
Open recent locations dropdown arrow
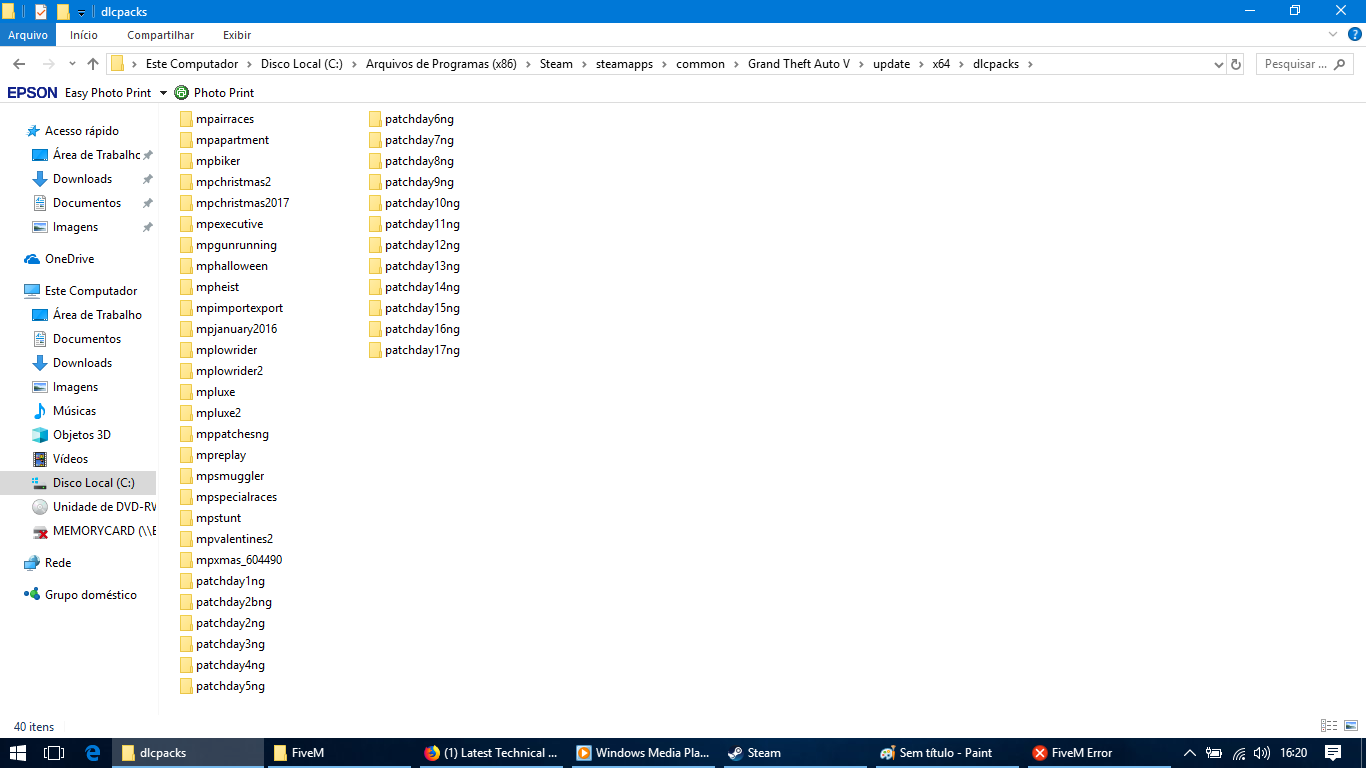point(71,64)
